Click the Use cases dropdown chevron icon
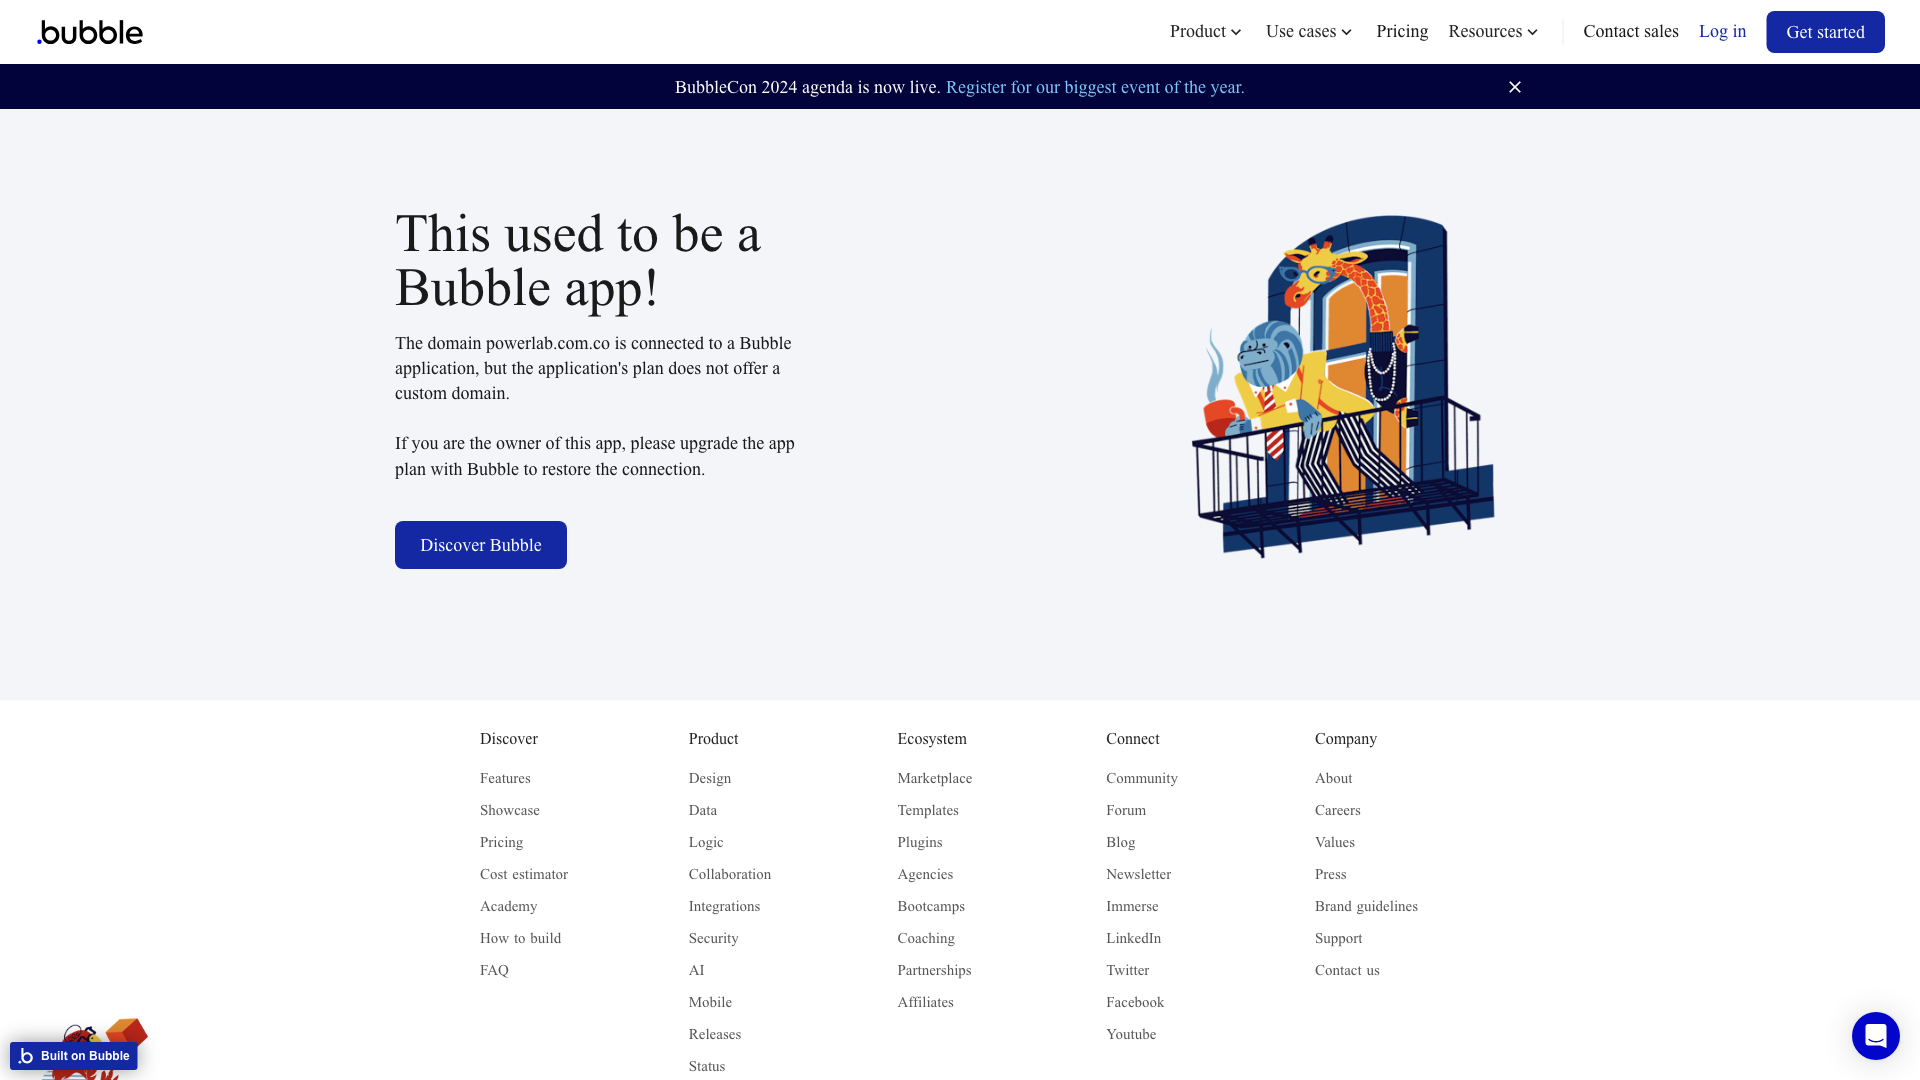Viewport: 1920px width, 1080px height. click(1348, 32)
